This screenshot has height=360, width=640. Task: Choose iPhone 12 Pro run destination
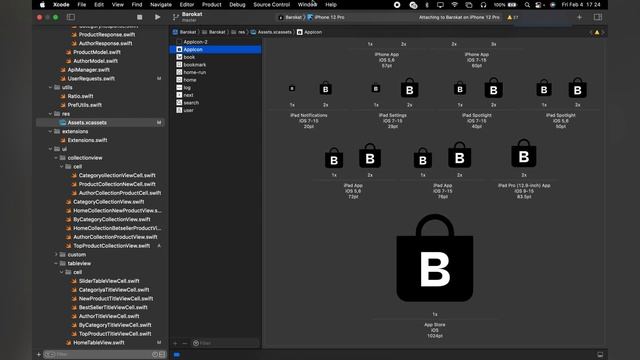[326, 18]
